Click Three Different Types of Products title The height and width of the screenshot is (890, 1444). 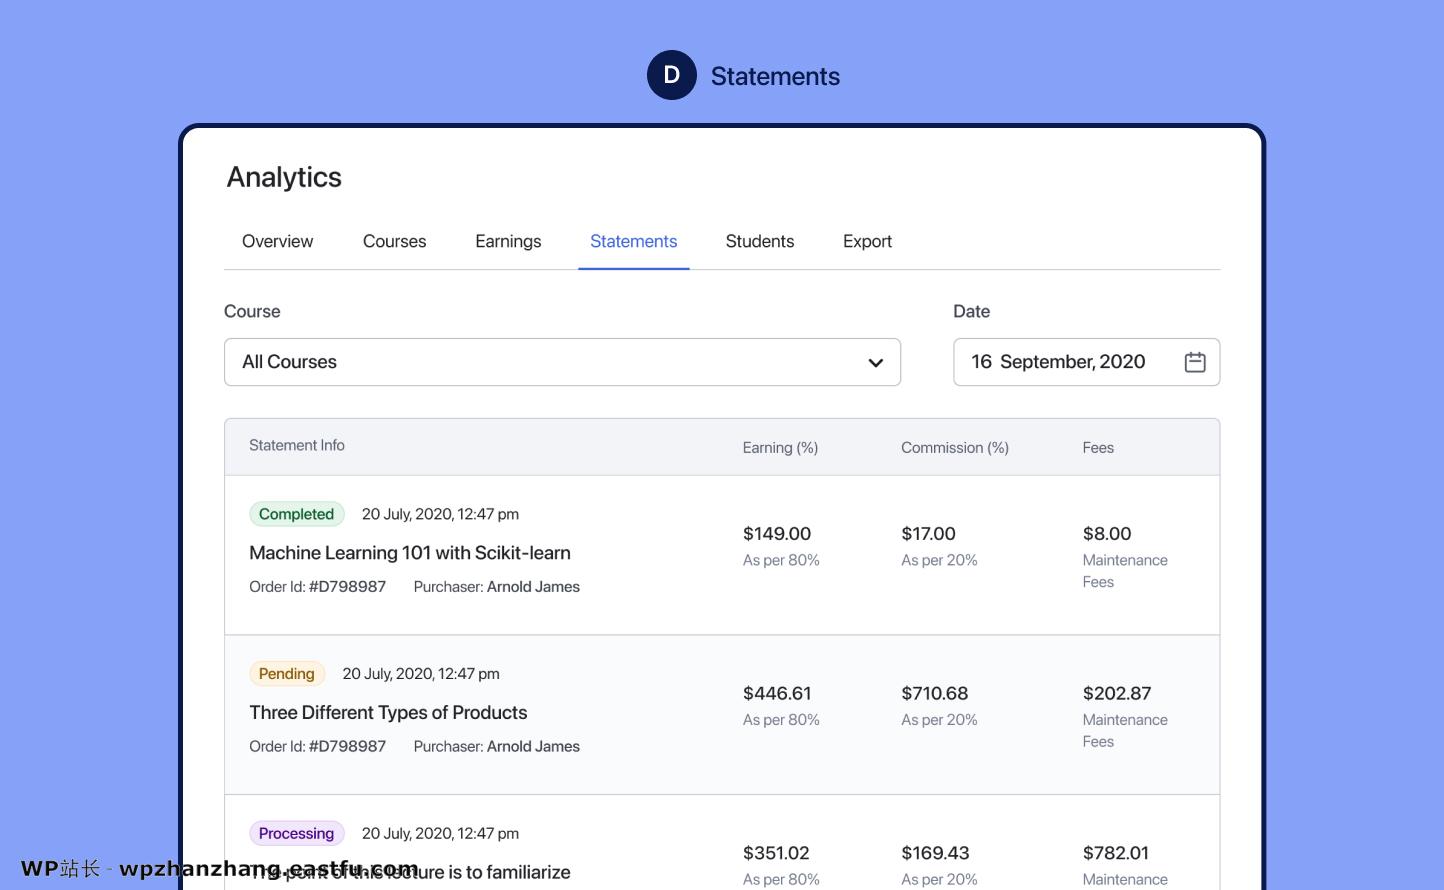(388, 712)
